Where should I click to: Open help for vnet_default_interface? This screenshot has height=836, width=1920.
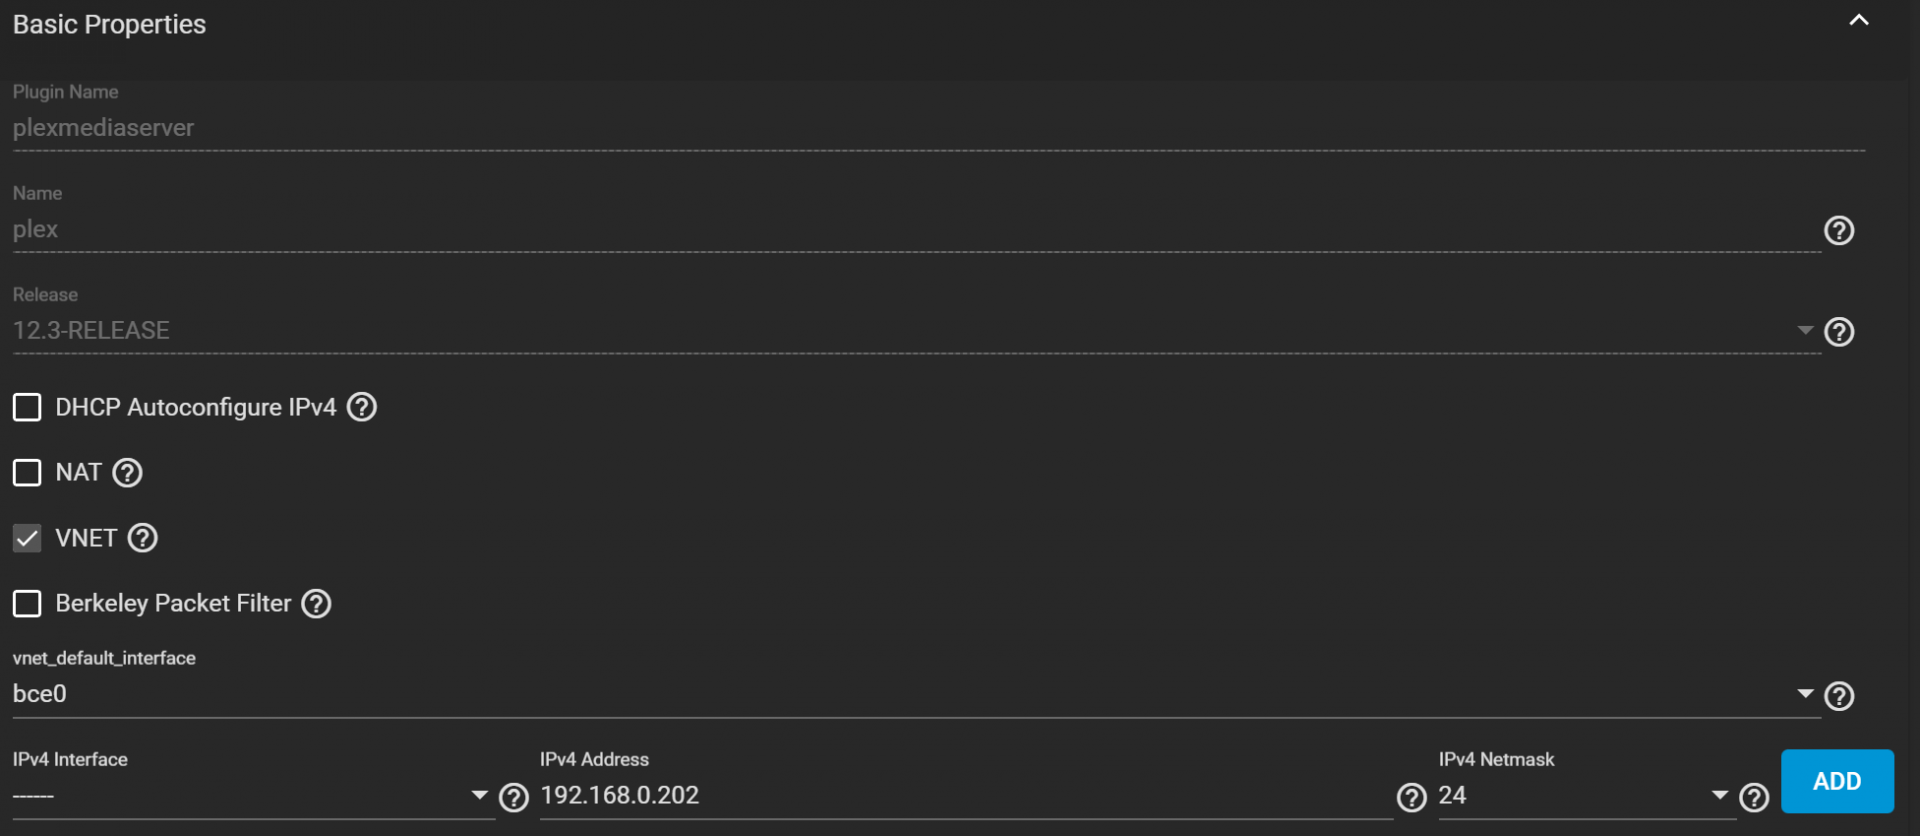tap(1838, 696)
